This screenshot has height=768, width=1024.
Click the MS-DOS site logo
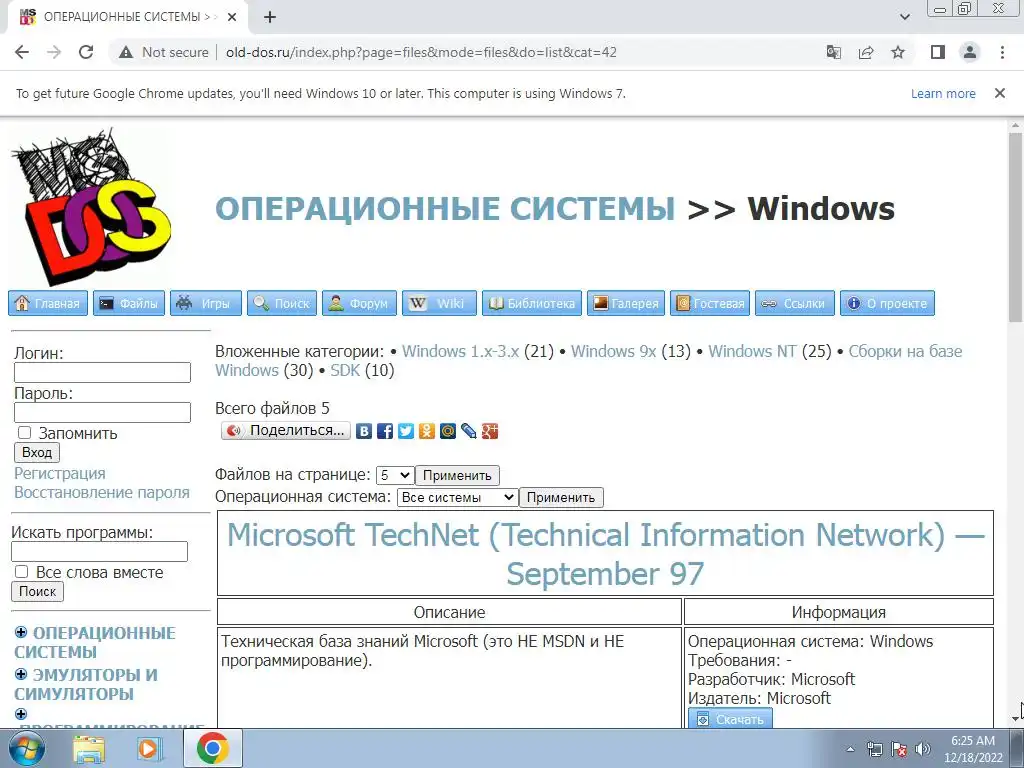91,207
